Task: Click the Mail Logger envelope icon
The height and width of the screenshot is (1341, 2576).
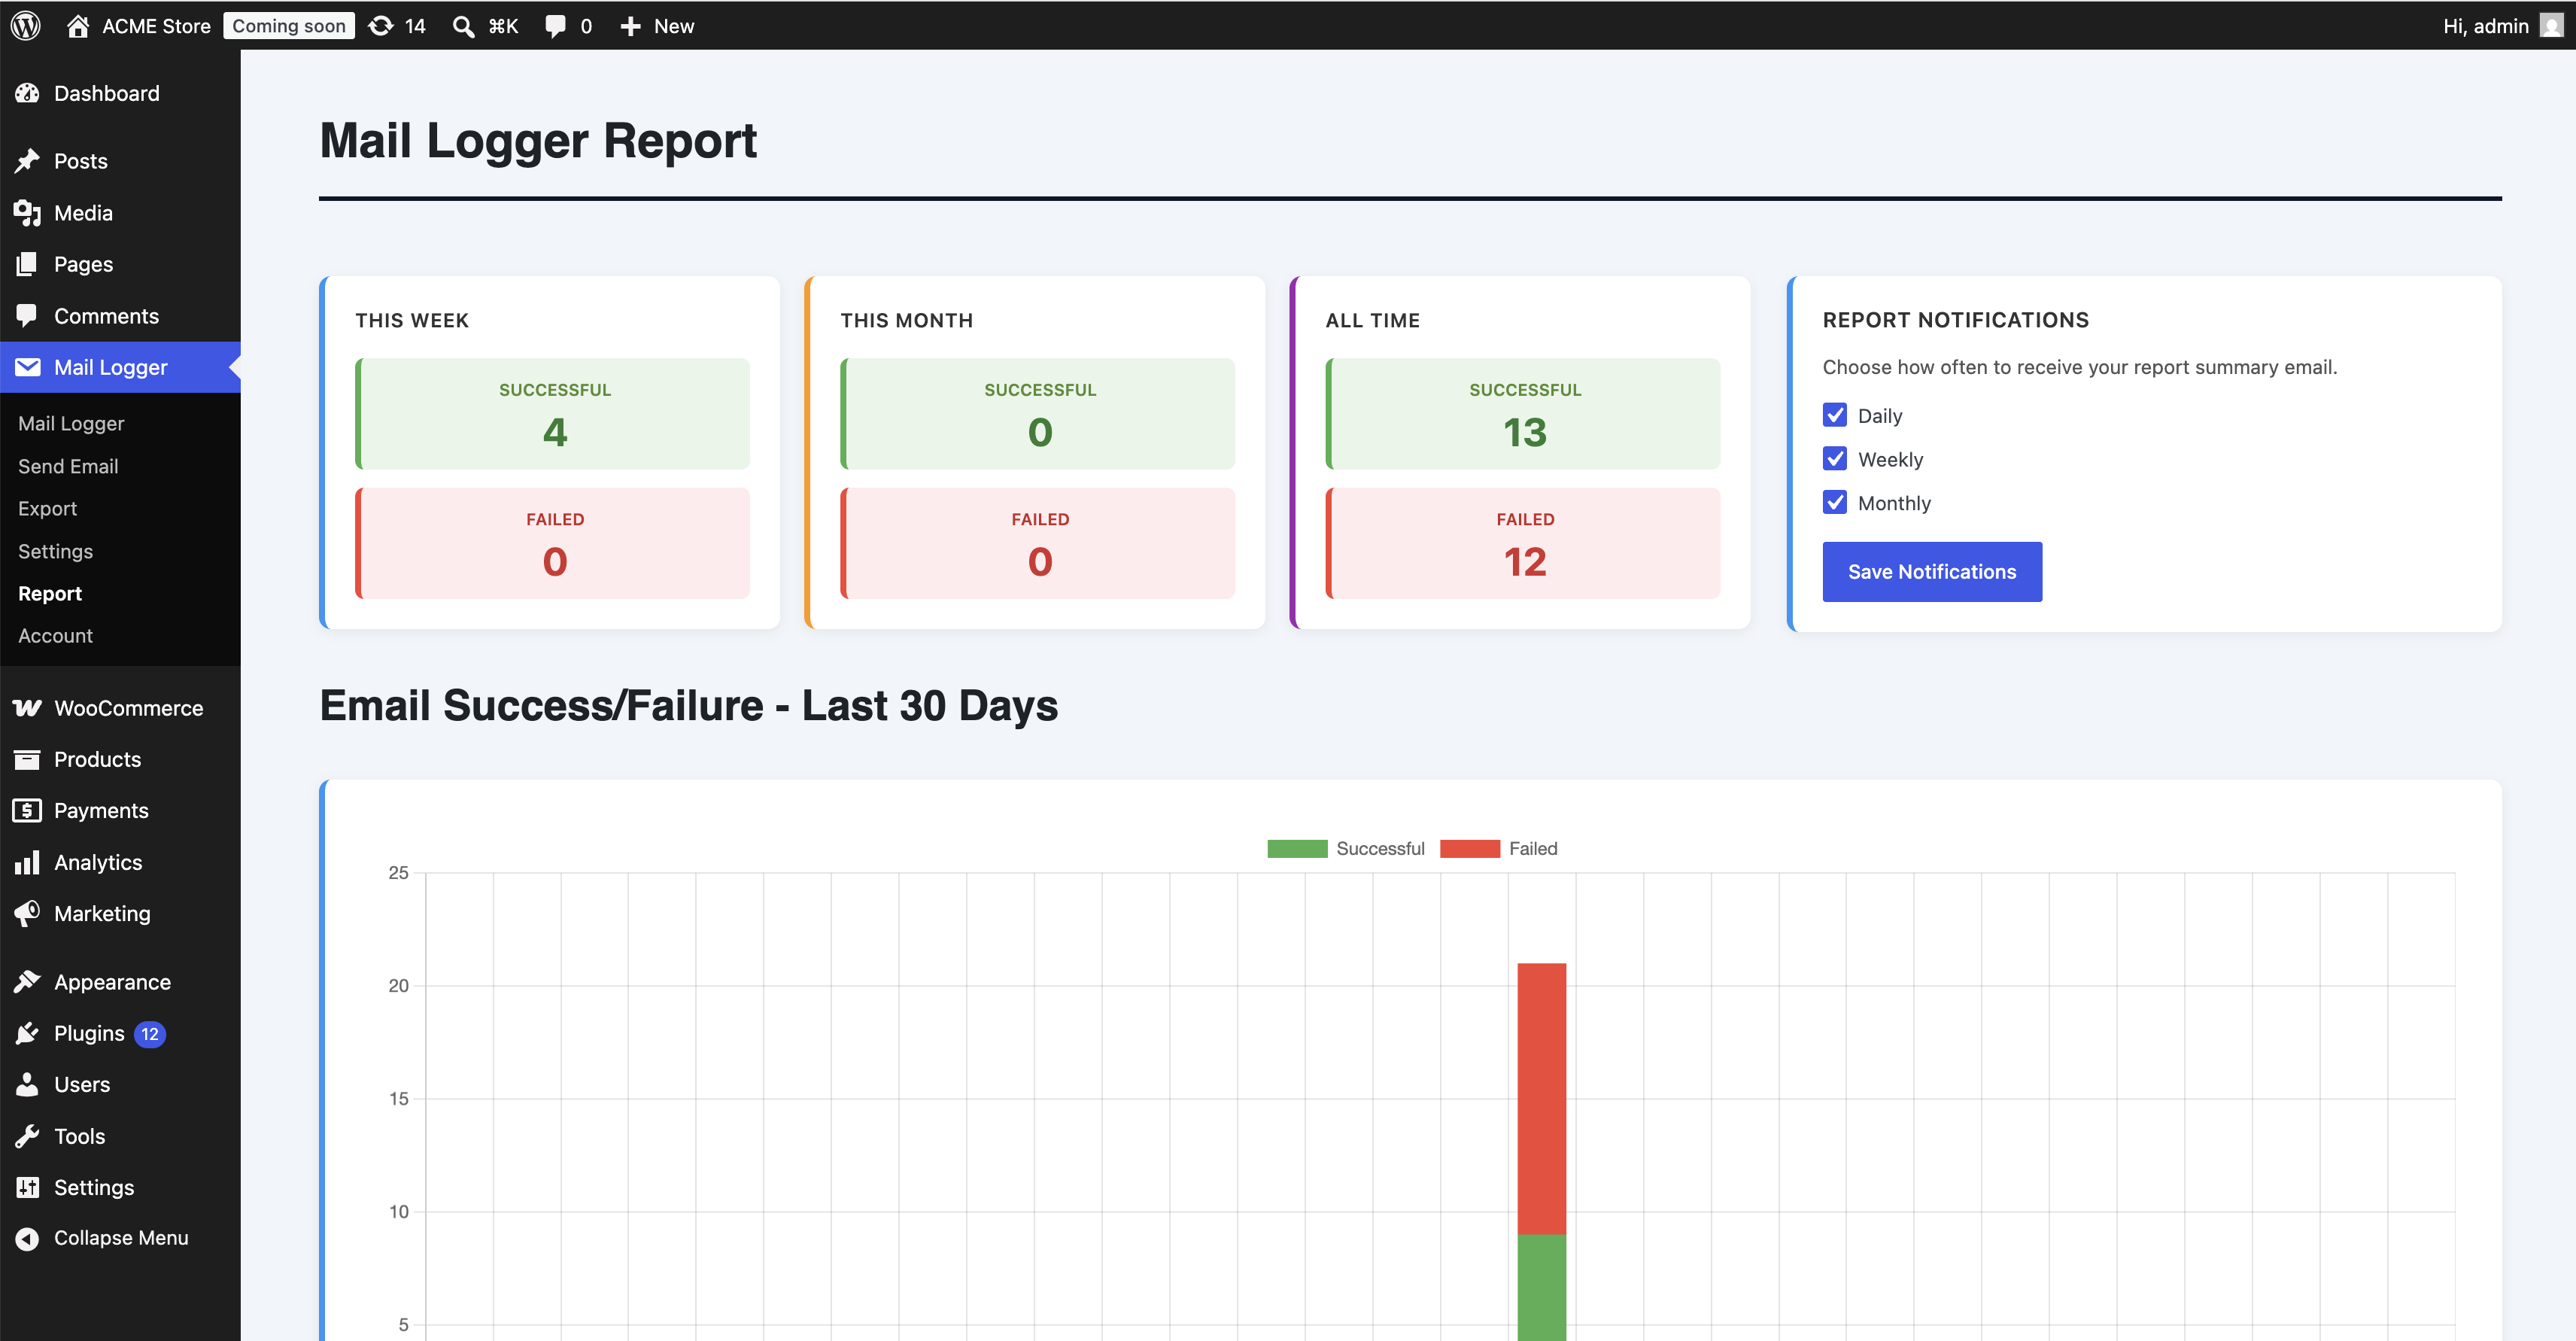Action: tap(27, 367)
